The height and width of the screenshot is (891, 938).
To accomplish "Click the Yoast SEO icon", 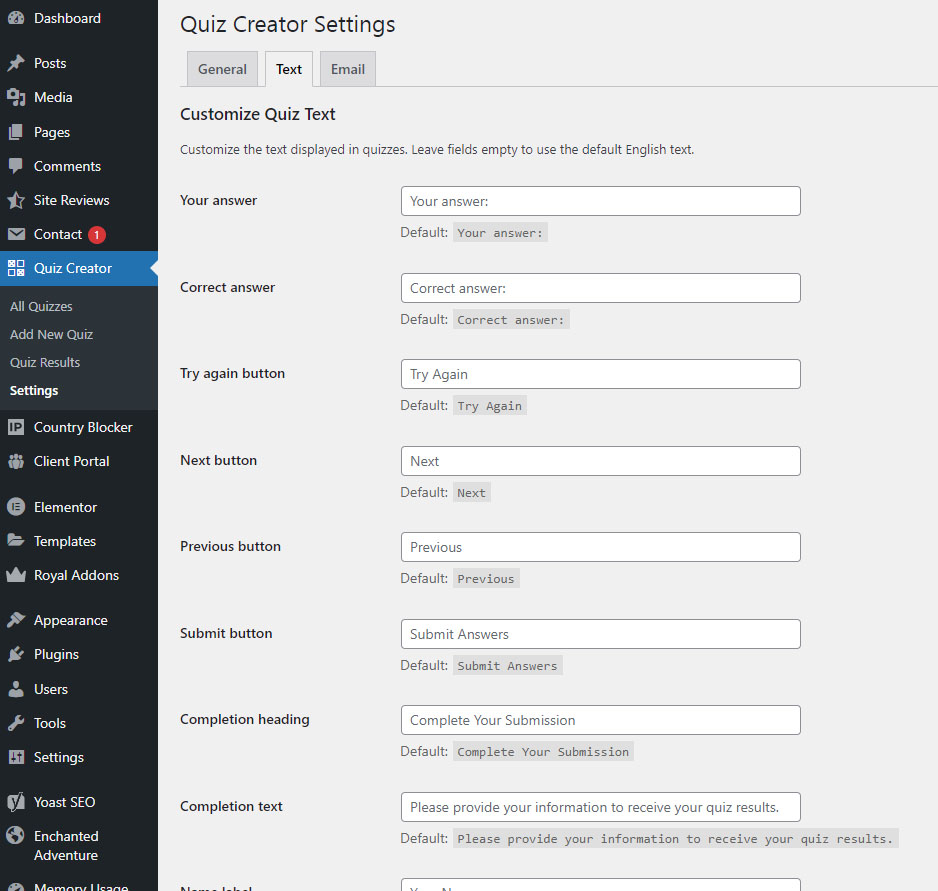I will point(16,802).
